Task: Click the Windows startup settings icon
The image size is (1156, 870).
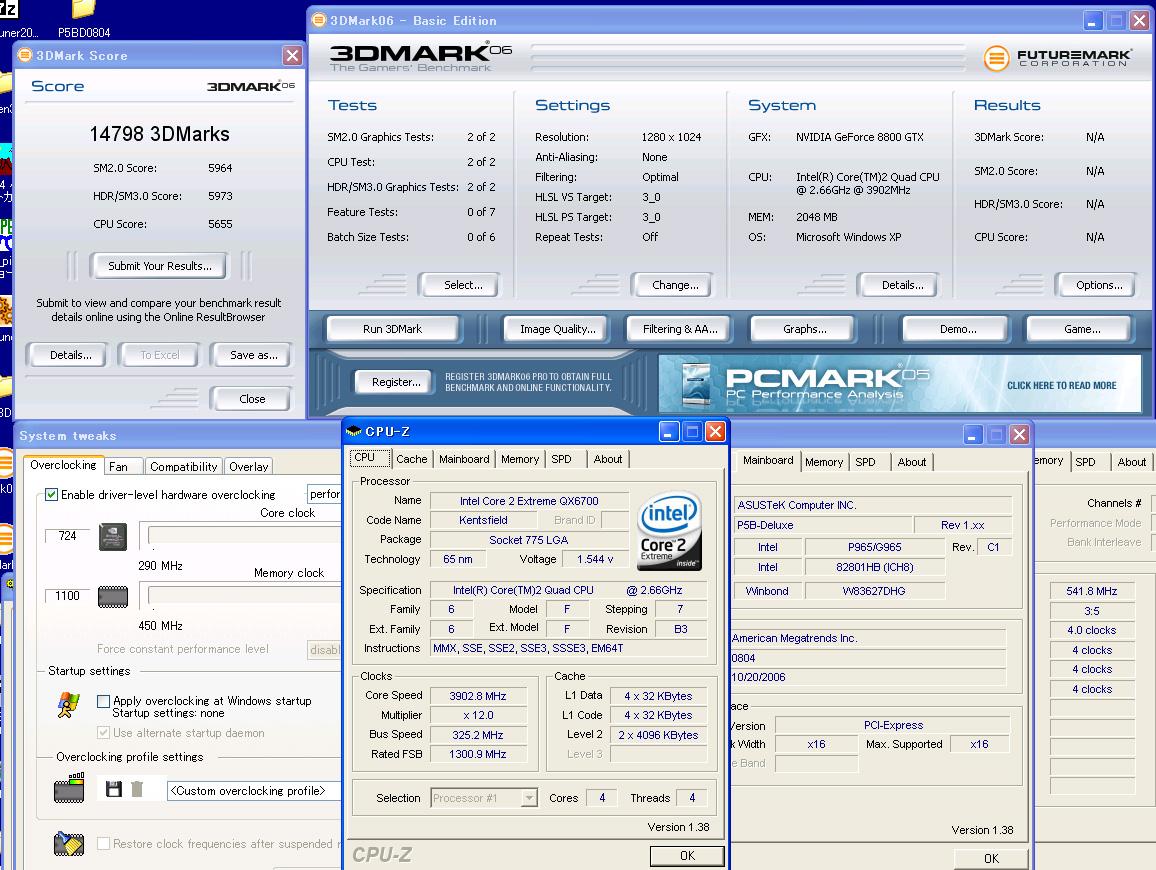Action: click(69, 705)
